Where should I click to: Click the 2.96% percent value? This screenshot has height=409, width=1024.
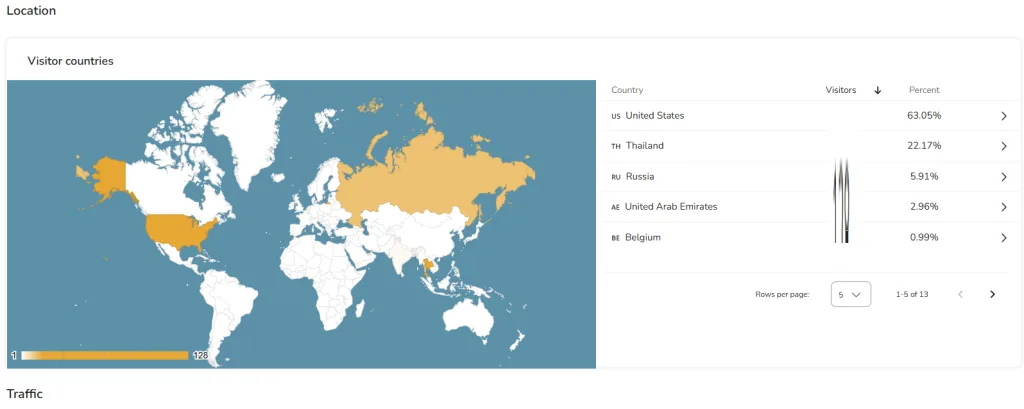tap(924, 206)
